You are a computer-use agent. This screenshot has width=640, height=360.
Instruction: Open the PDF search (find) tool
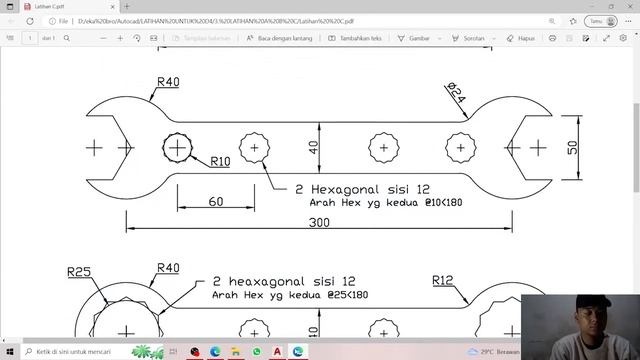(67, 38)
